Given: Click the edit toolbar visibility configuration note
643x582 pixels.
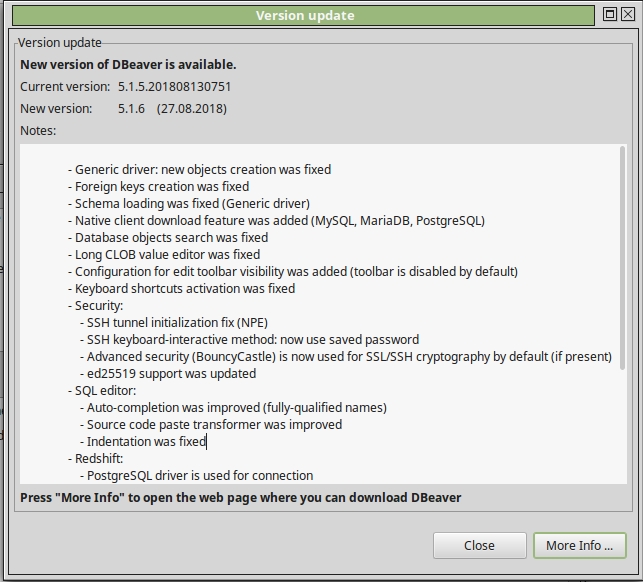Looking at the screenshot, I should [292, 272].
